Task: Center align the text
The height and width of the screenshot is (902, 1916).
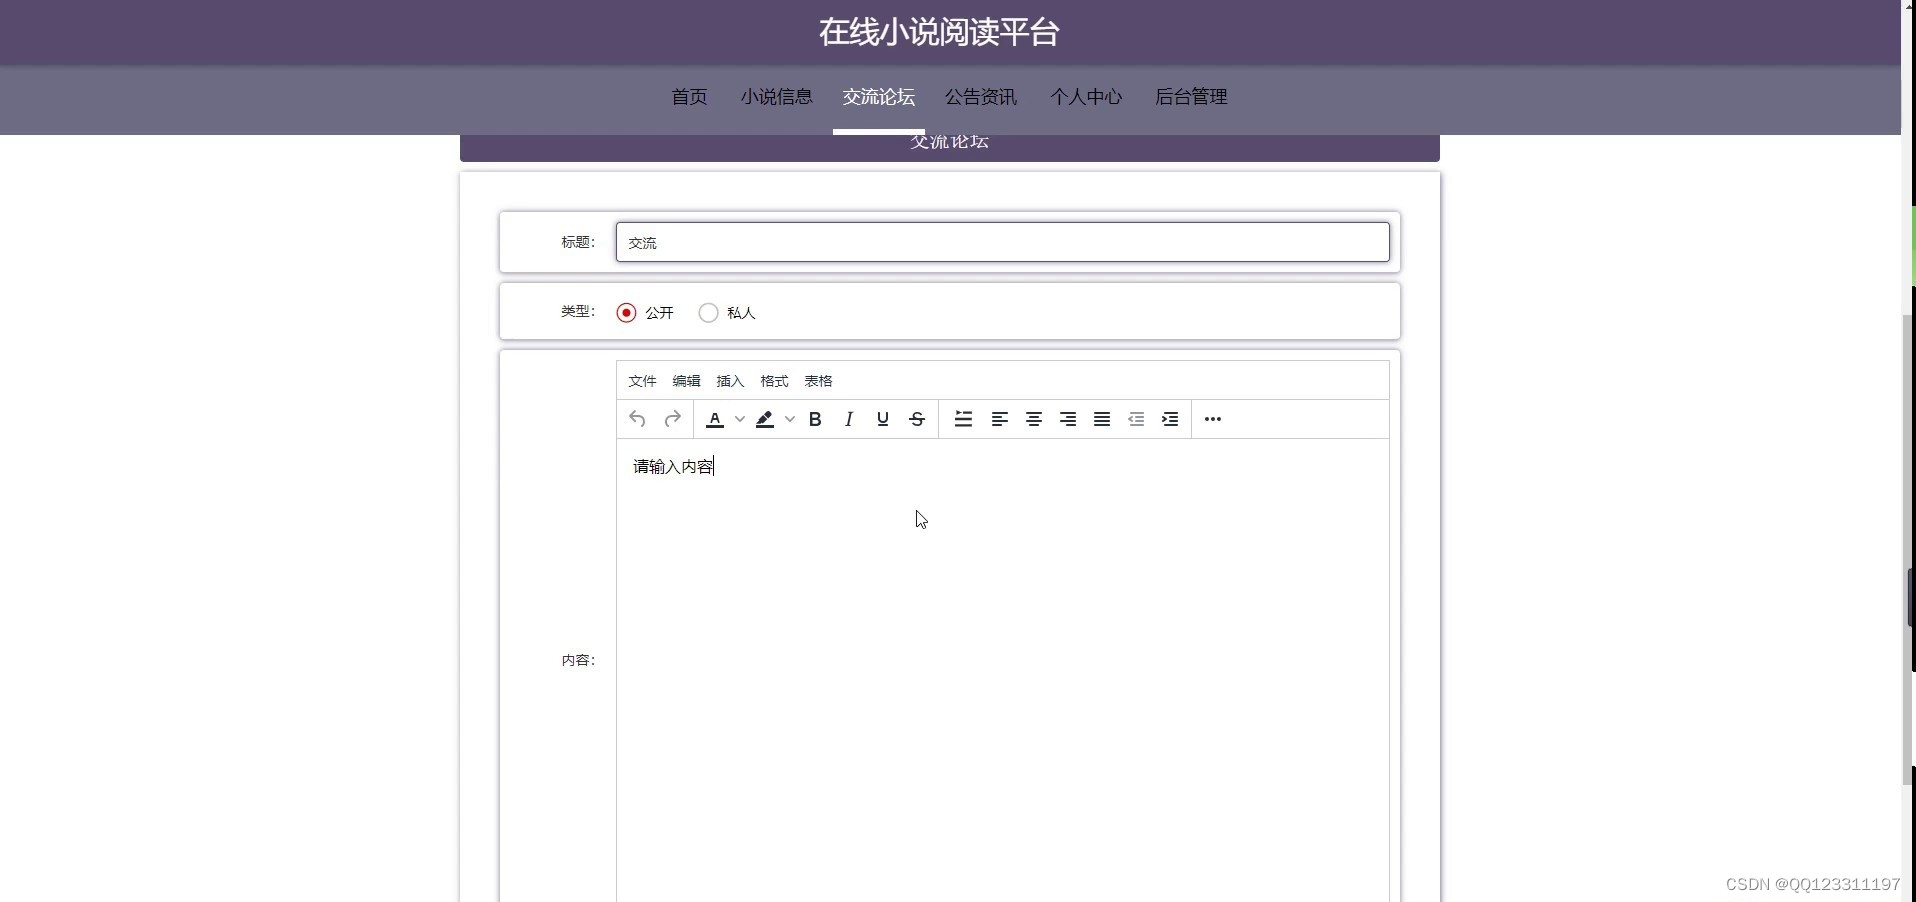Action: coord(1034,419)
